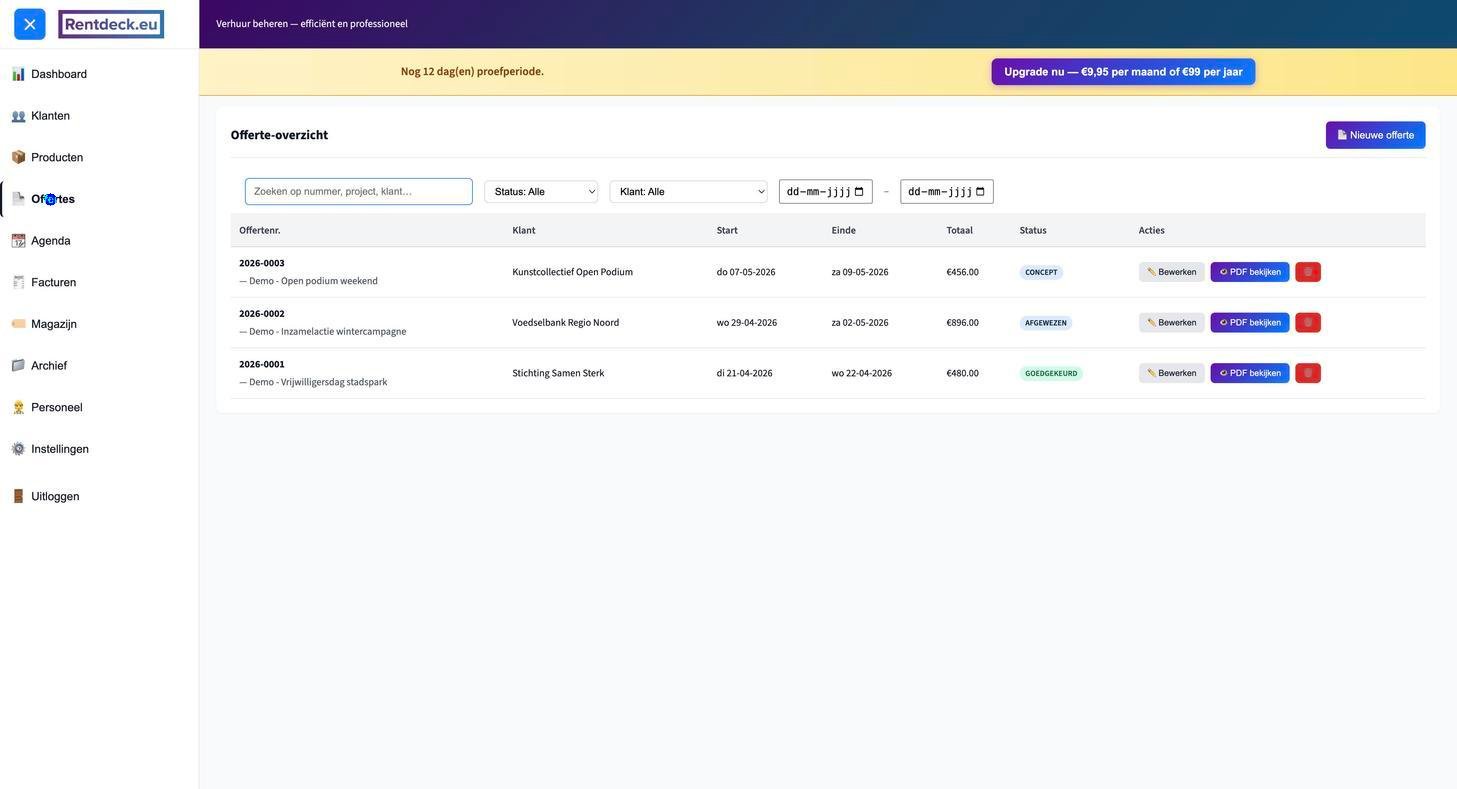The width and height of the screenshot is (1457, 789).
Task: Click the Agenda calendar icon
Action: 18,241
